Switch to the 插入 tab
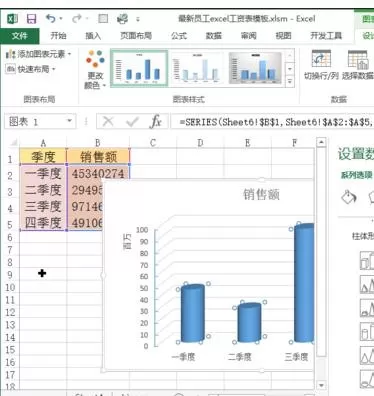Image resolution: width=374 pixels, height=396 pixels. (x=93, y=36)
